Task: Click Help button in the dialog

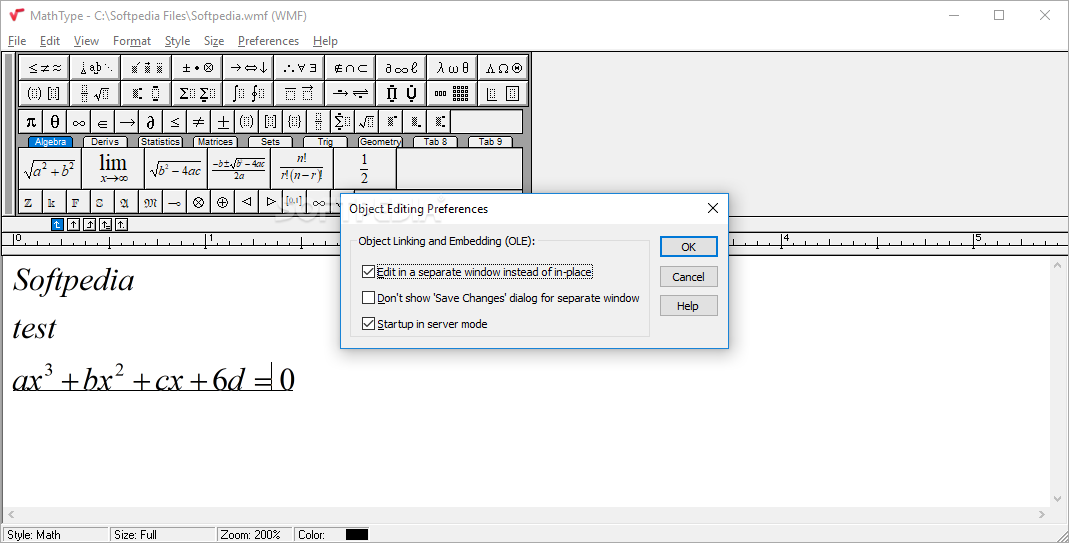Action: 689,306
